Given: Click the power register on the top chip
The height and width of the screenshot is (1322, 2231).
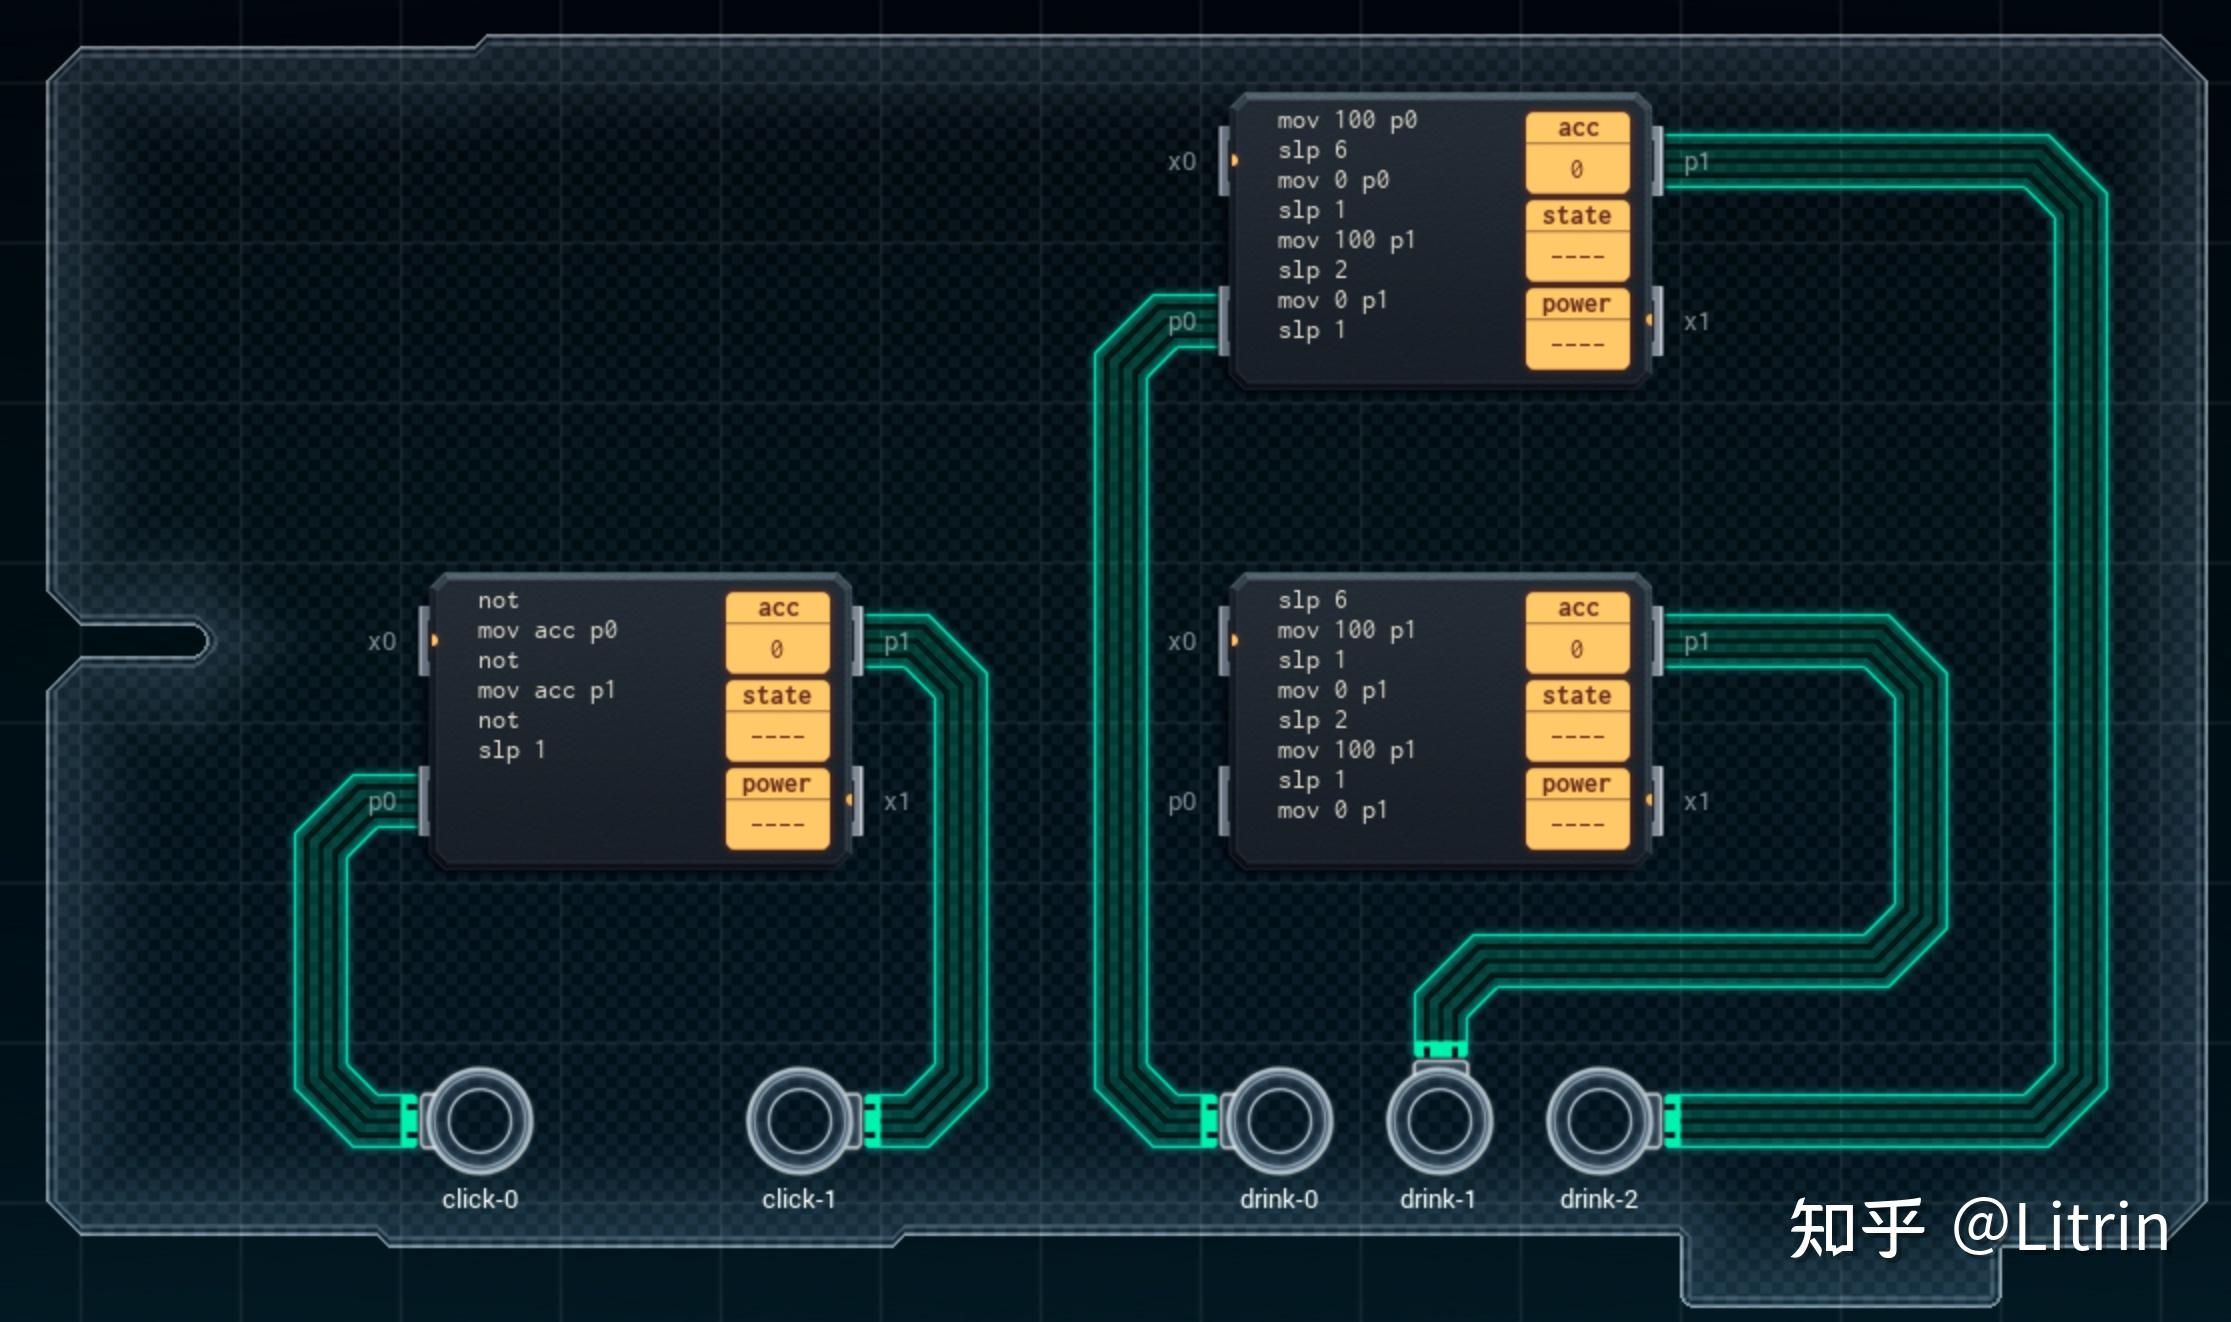Looking at the screenshot, I should 1578,329.
